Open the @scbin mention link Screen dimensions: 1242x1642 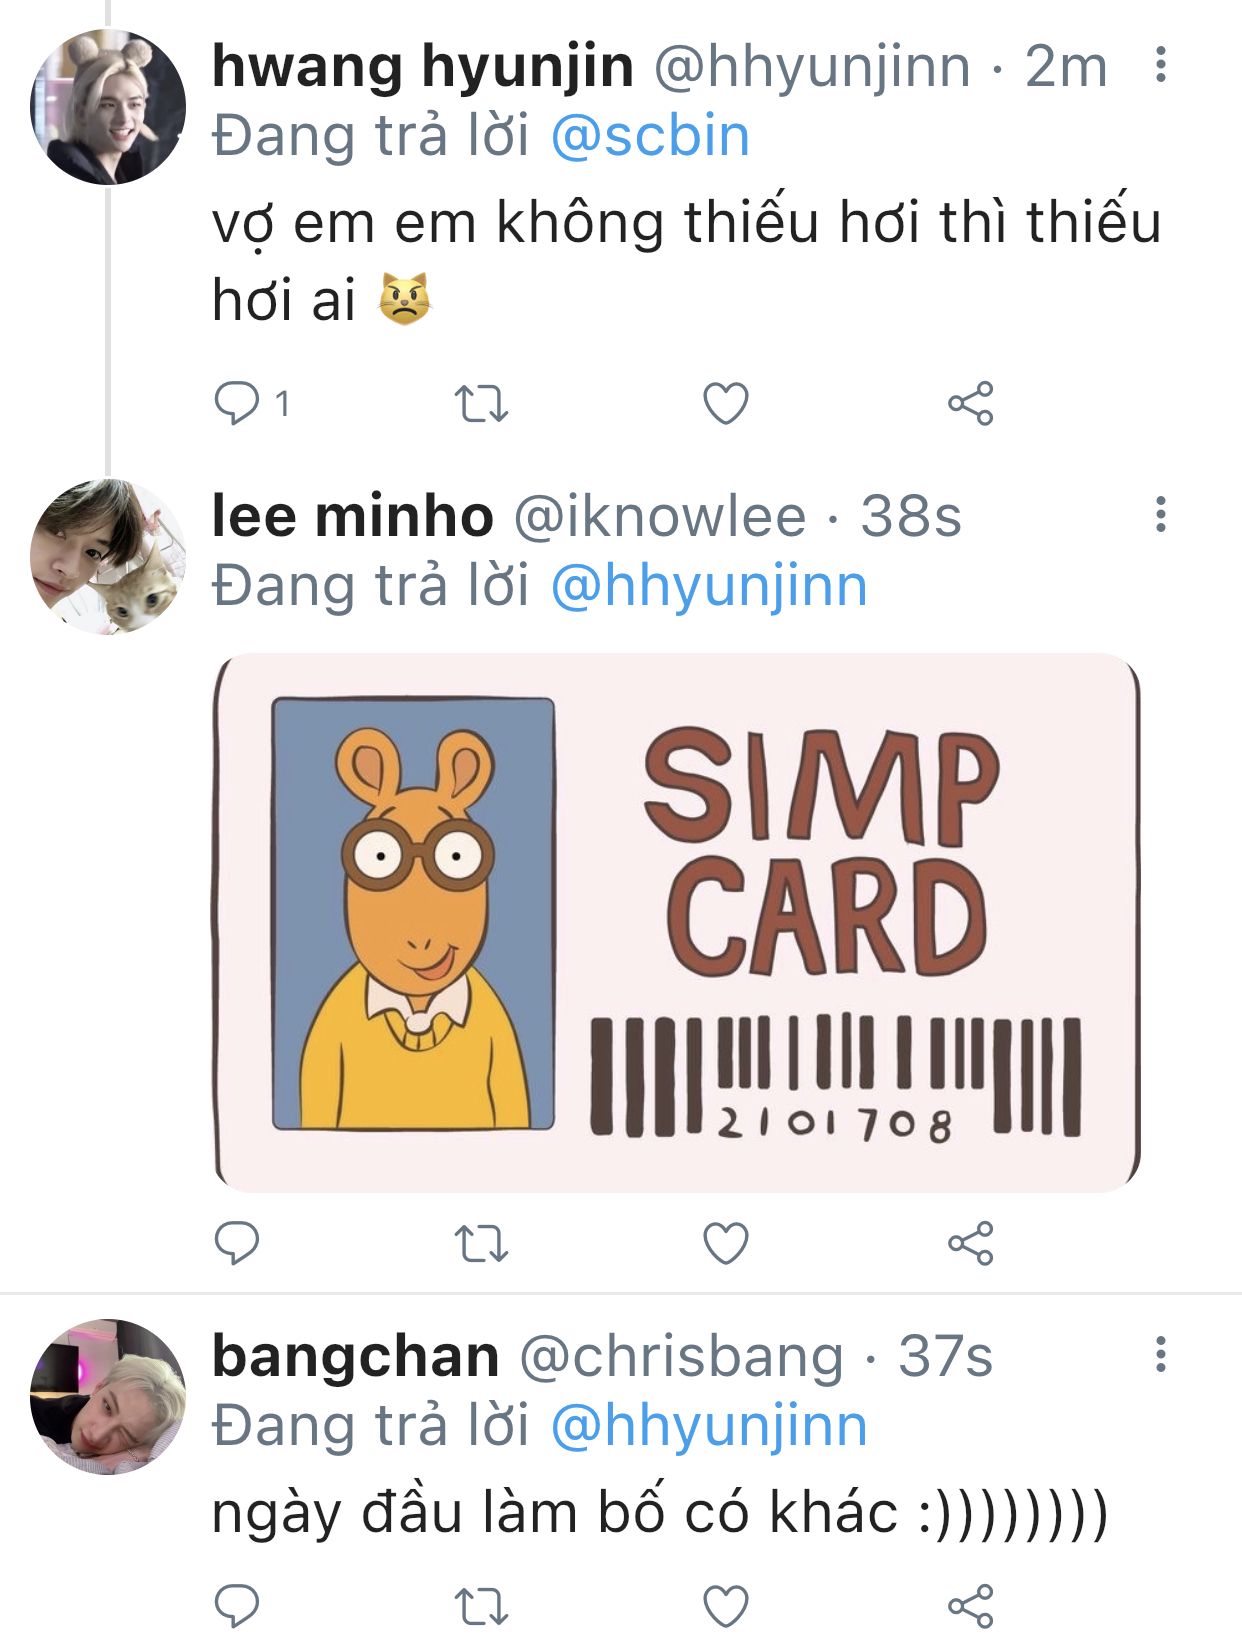tap(650, 137)
